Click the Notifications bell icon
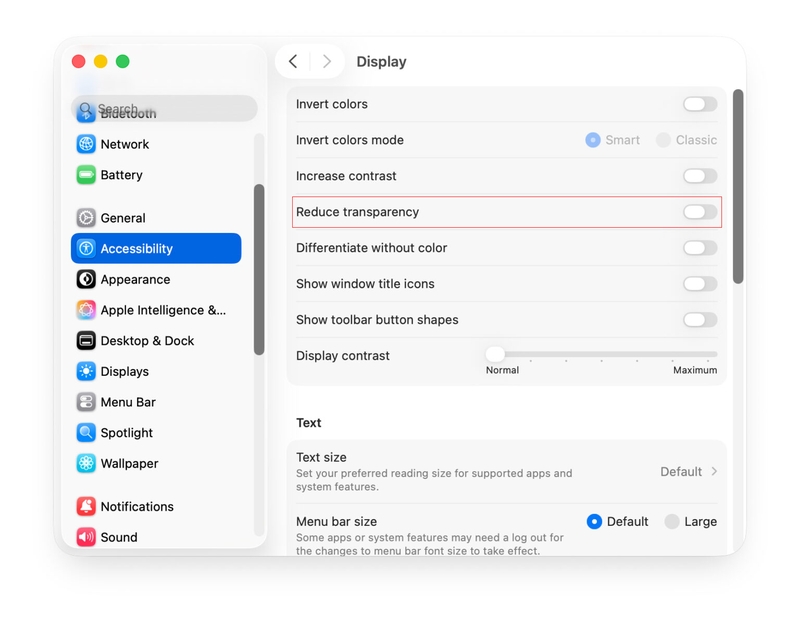 86,506
